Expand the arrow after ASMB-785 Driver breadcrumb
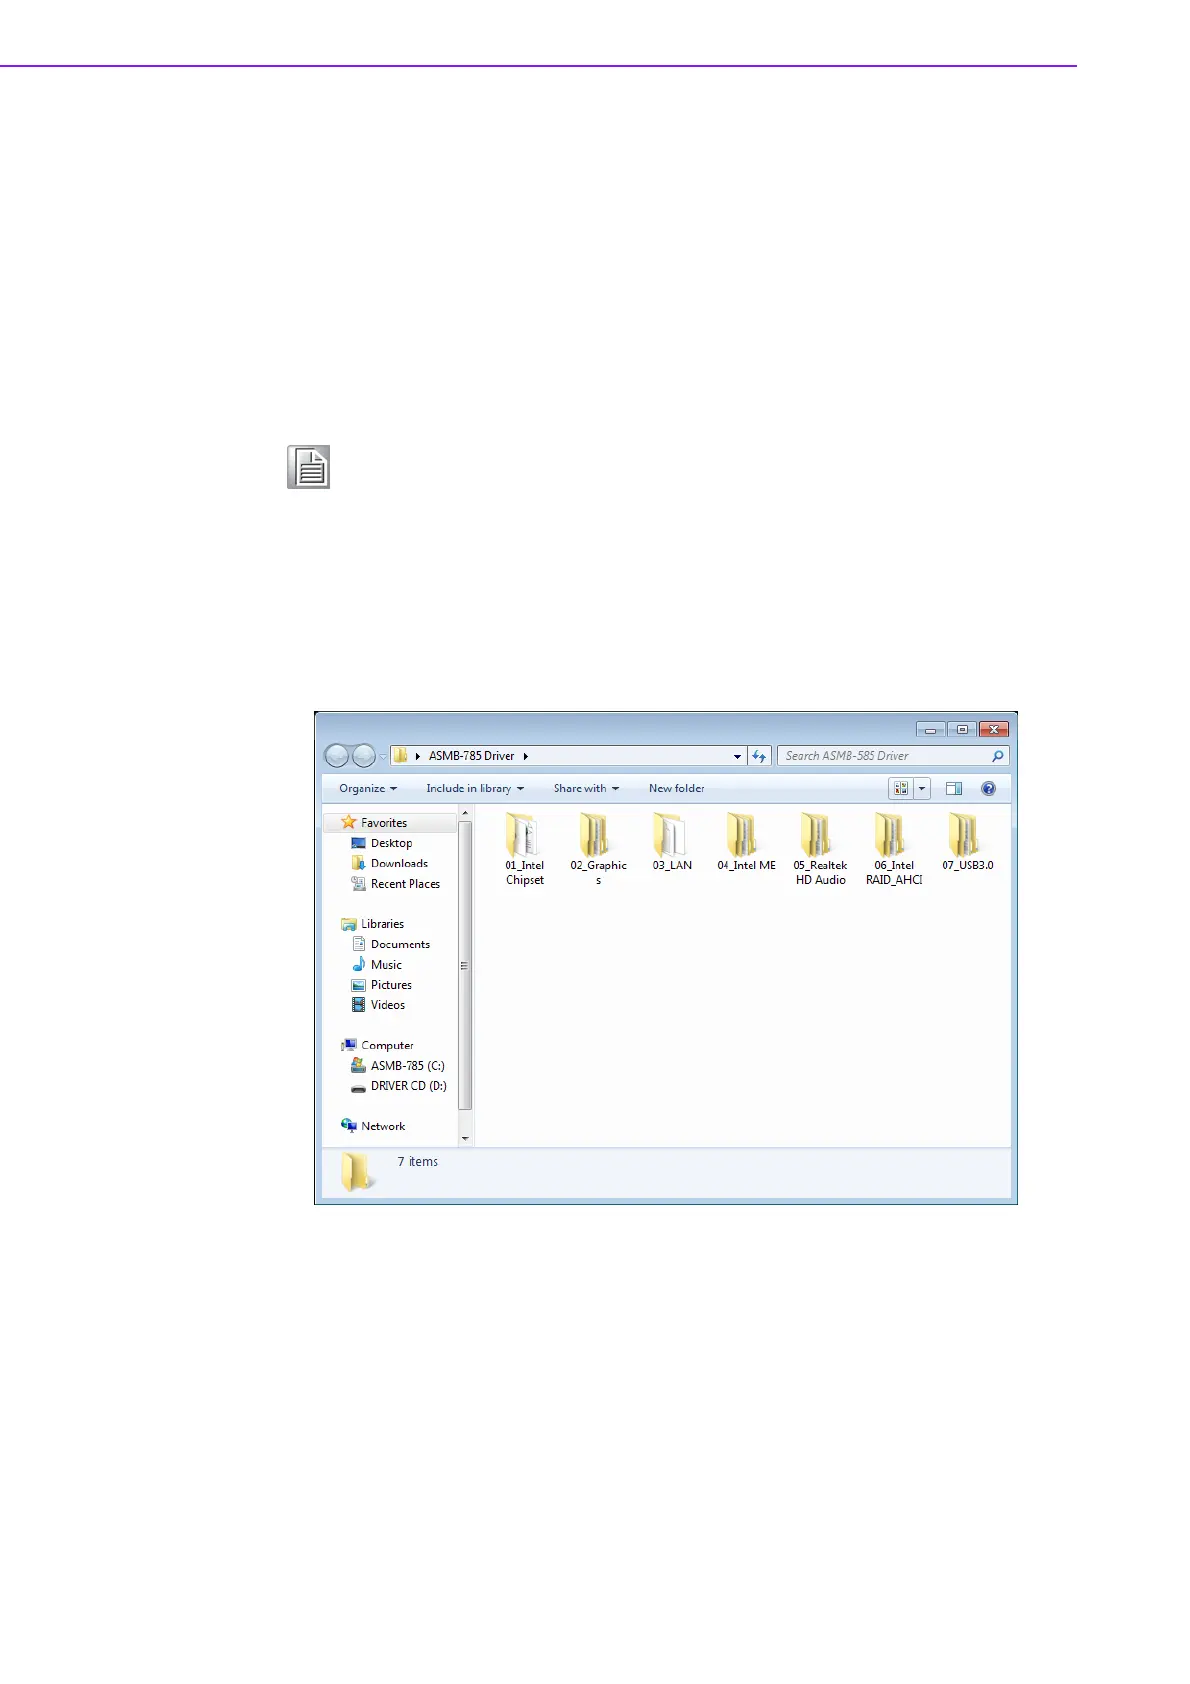 point(525,756)
